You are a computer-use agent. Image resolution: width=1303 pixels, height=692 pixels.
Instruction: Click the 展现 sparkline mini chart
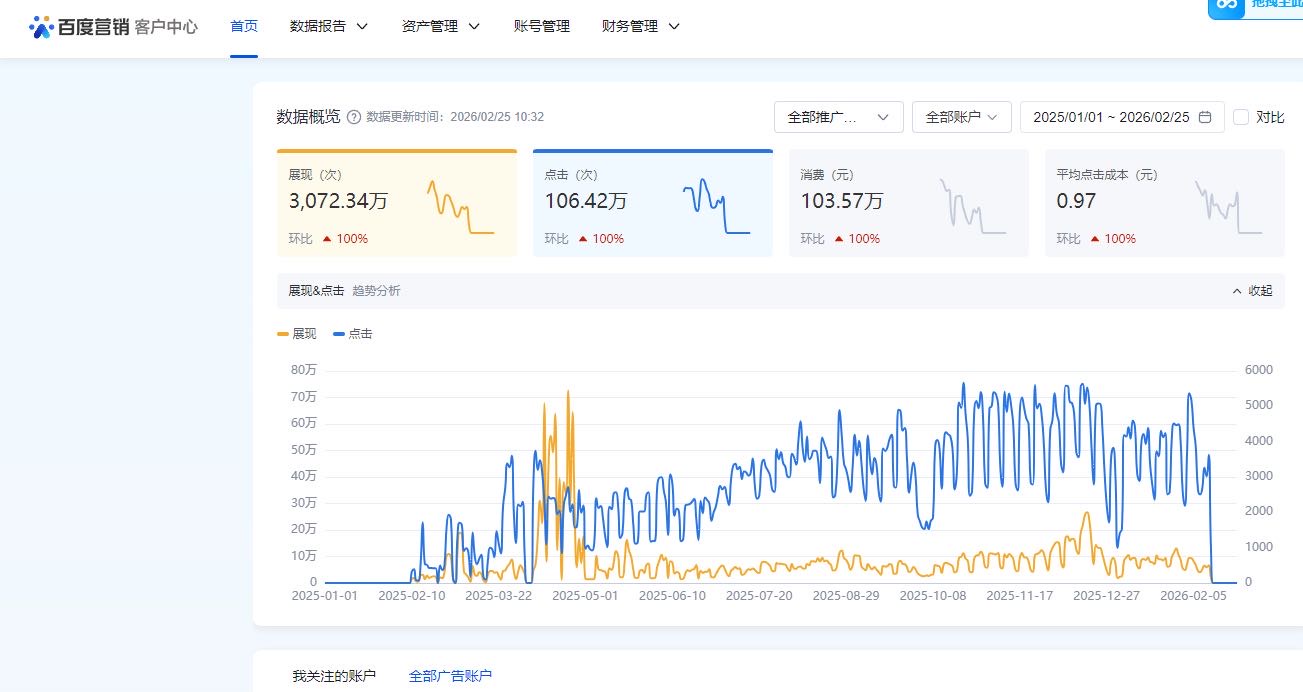point(460,207)
